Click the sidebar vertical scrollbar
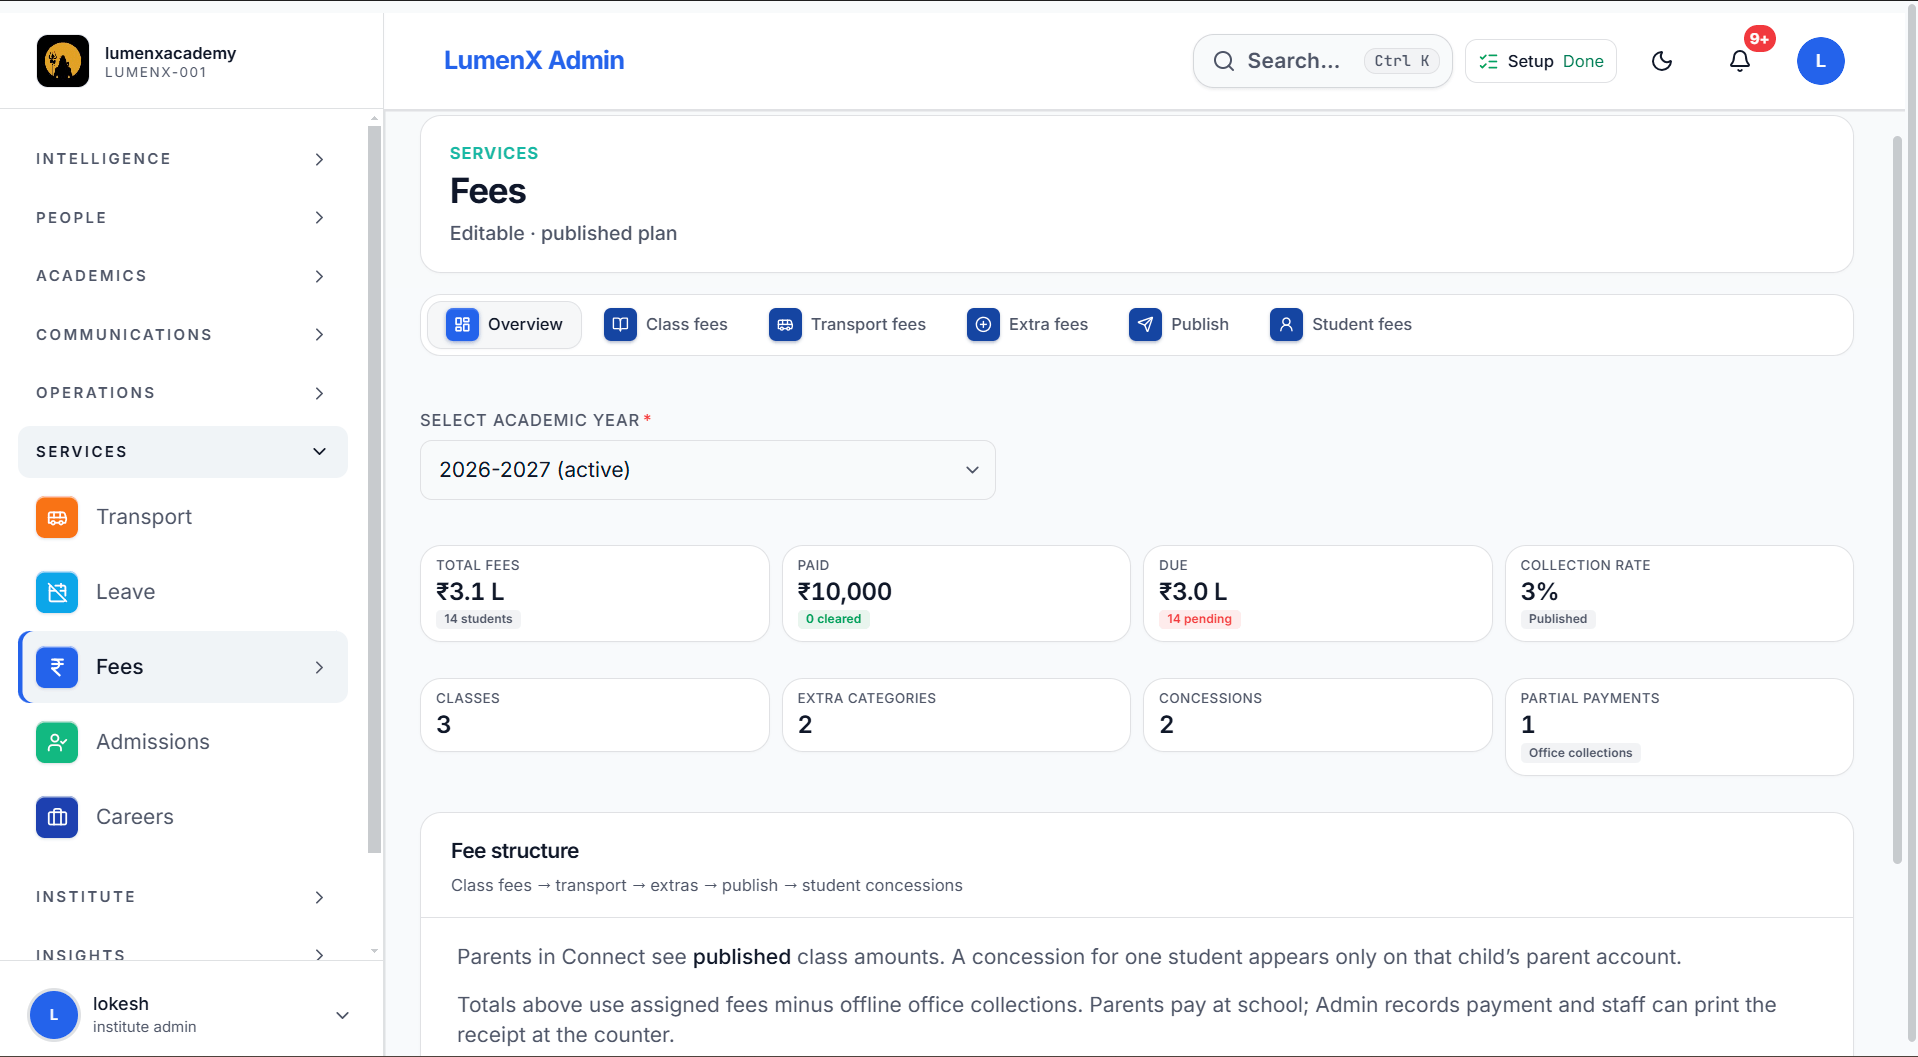The width and height of the screenshot is (1918, 1057). [x=374, y=490]
